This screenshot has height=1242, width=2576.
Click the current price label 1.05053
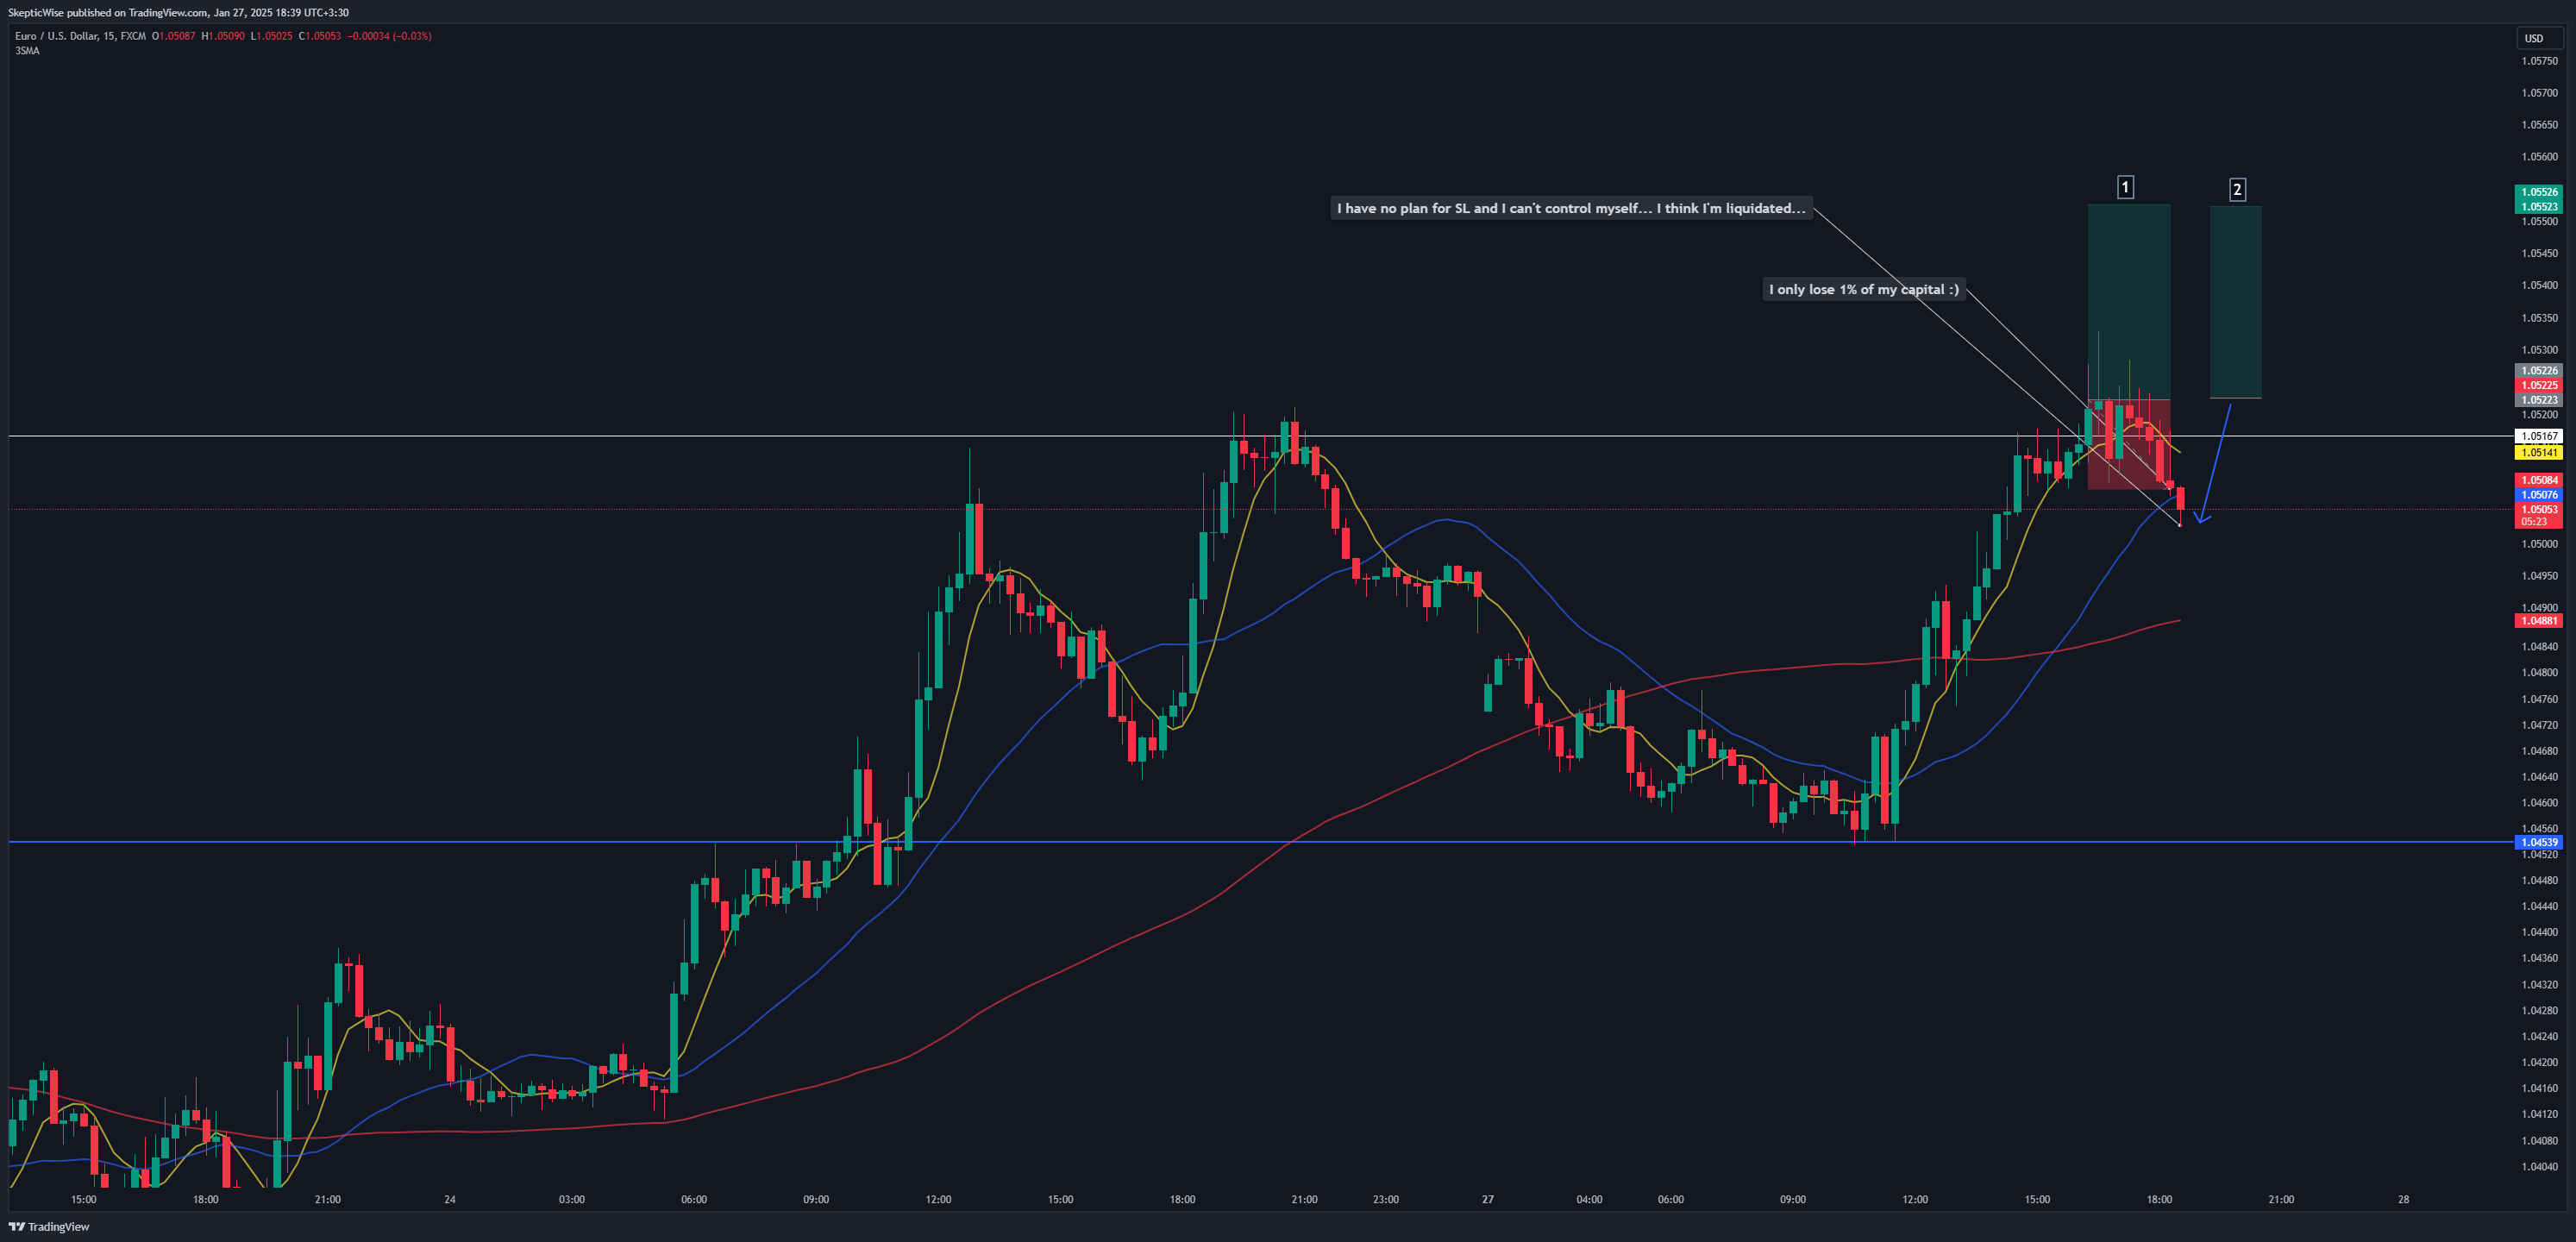tap(2538, 509)
